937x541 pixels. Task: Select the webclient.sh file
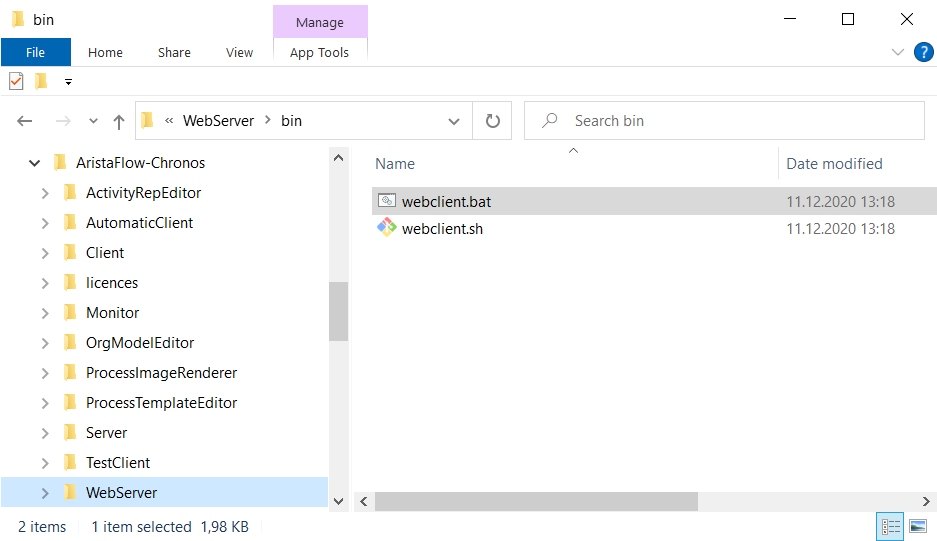pos(442,229)
